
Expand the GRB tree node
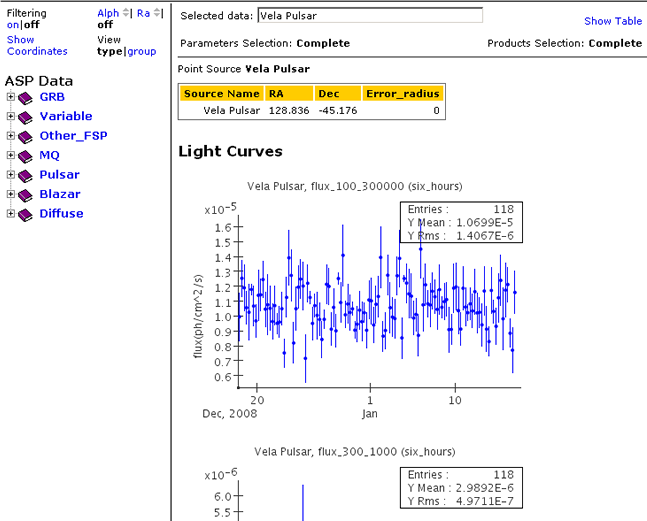11,97
